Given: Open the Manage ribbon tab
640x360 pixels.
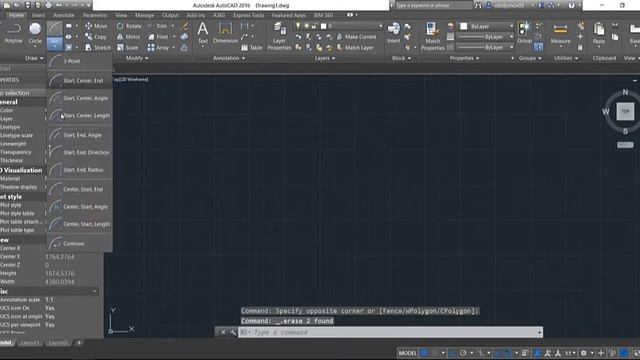Looking at the screenshot, I should [x=144, y=15].
